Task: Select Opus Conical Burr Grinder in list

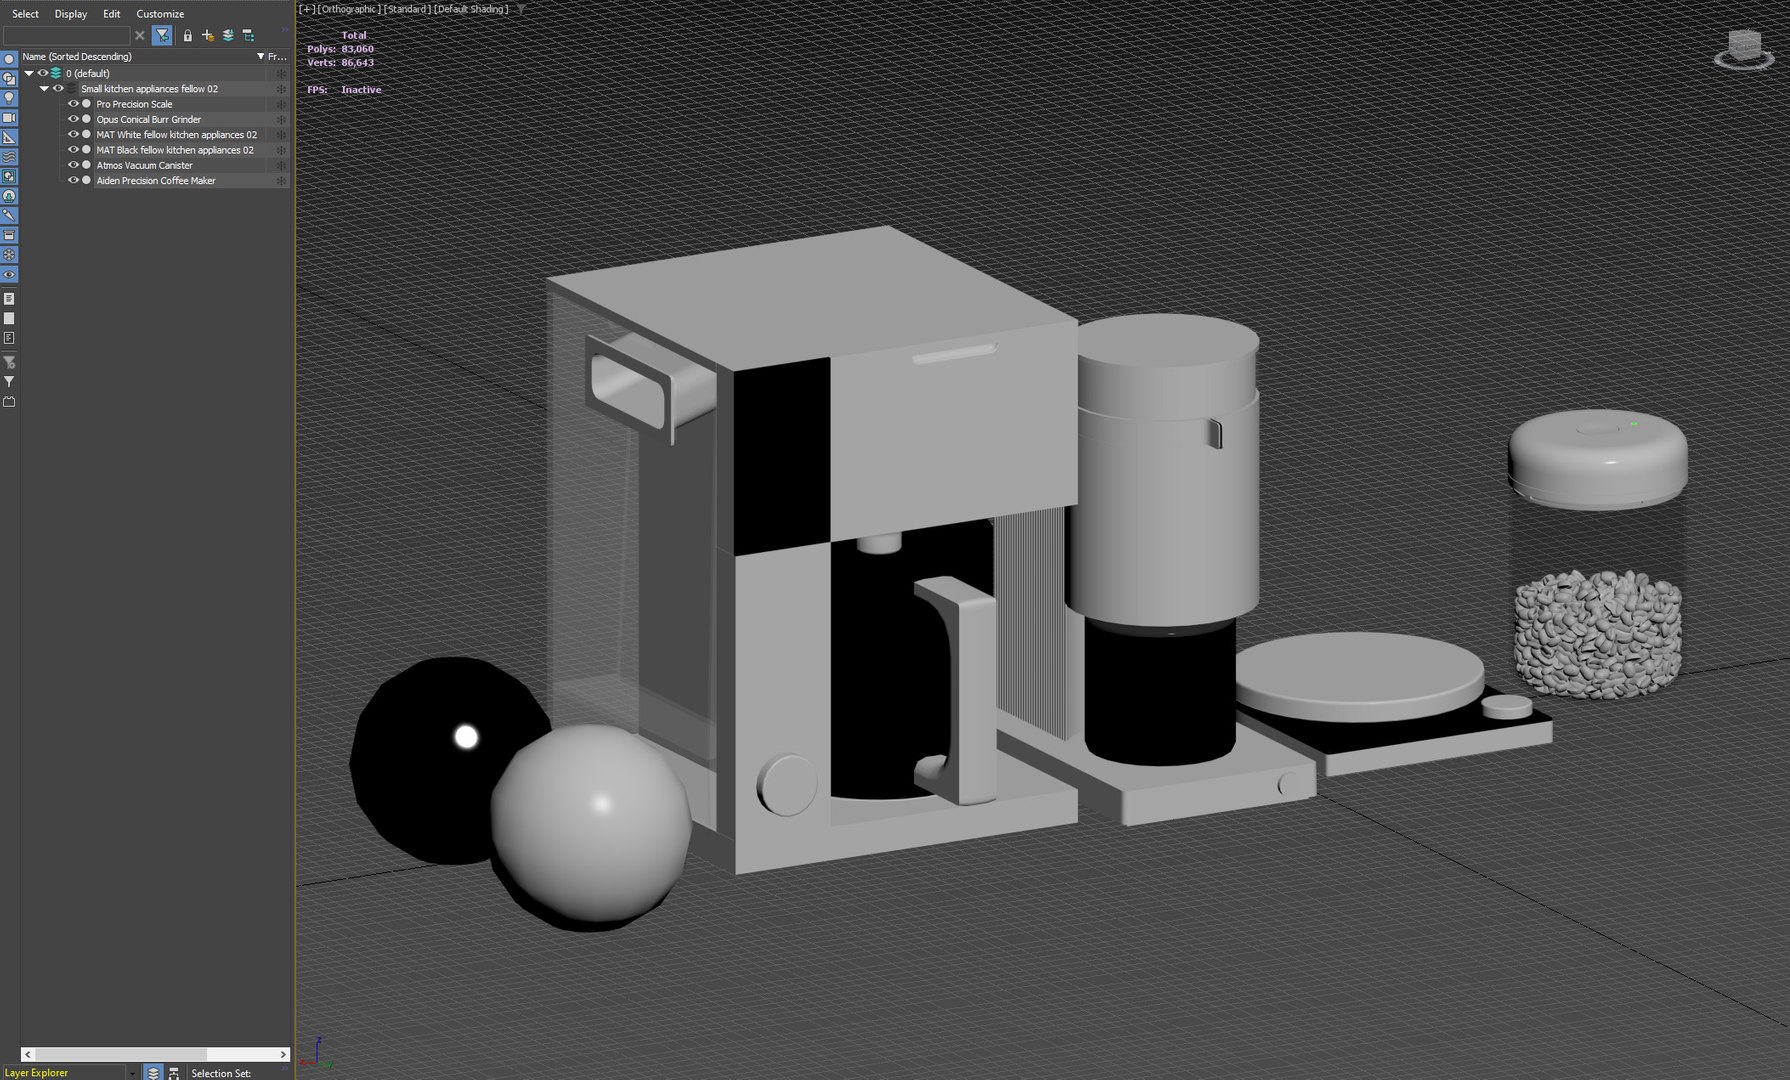Action: click(x=148, y=119)
